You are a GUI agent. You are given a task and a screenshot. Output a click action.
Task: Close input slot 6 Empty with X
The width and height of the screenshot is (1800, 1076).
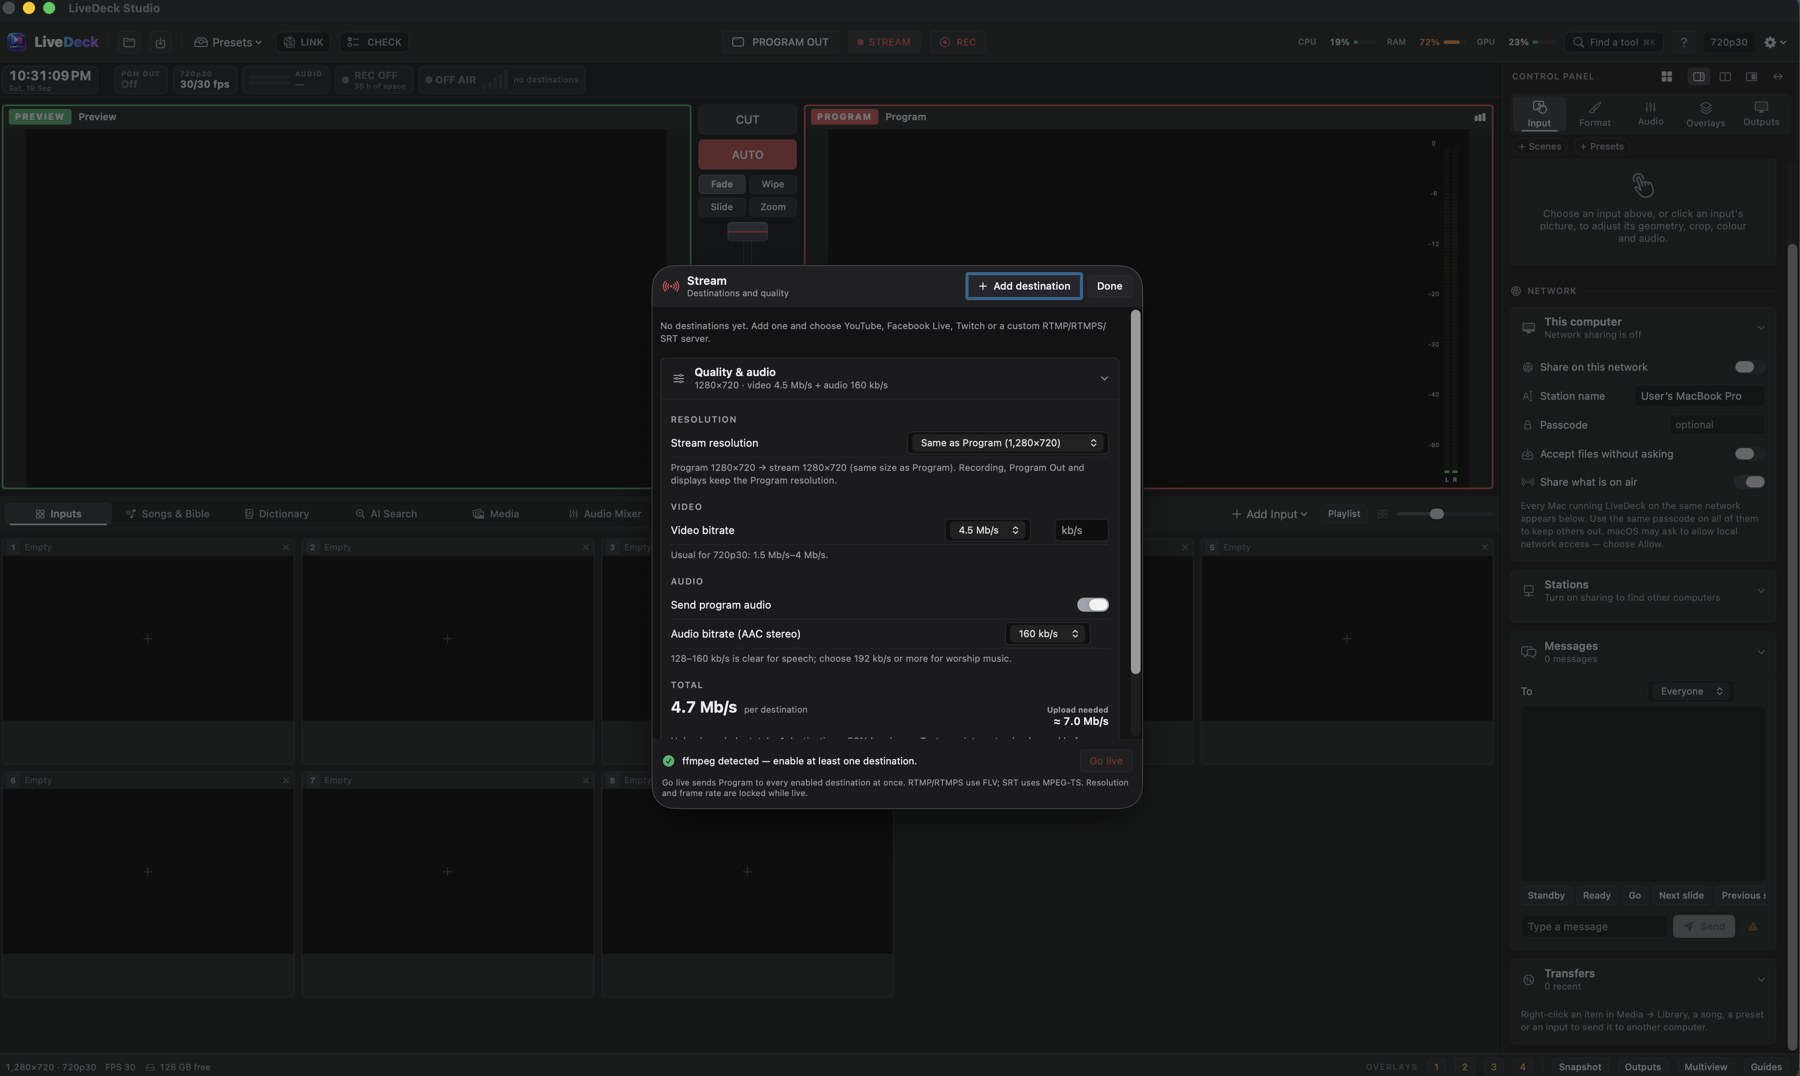(x=286, y=780)
